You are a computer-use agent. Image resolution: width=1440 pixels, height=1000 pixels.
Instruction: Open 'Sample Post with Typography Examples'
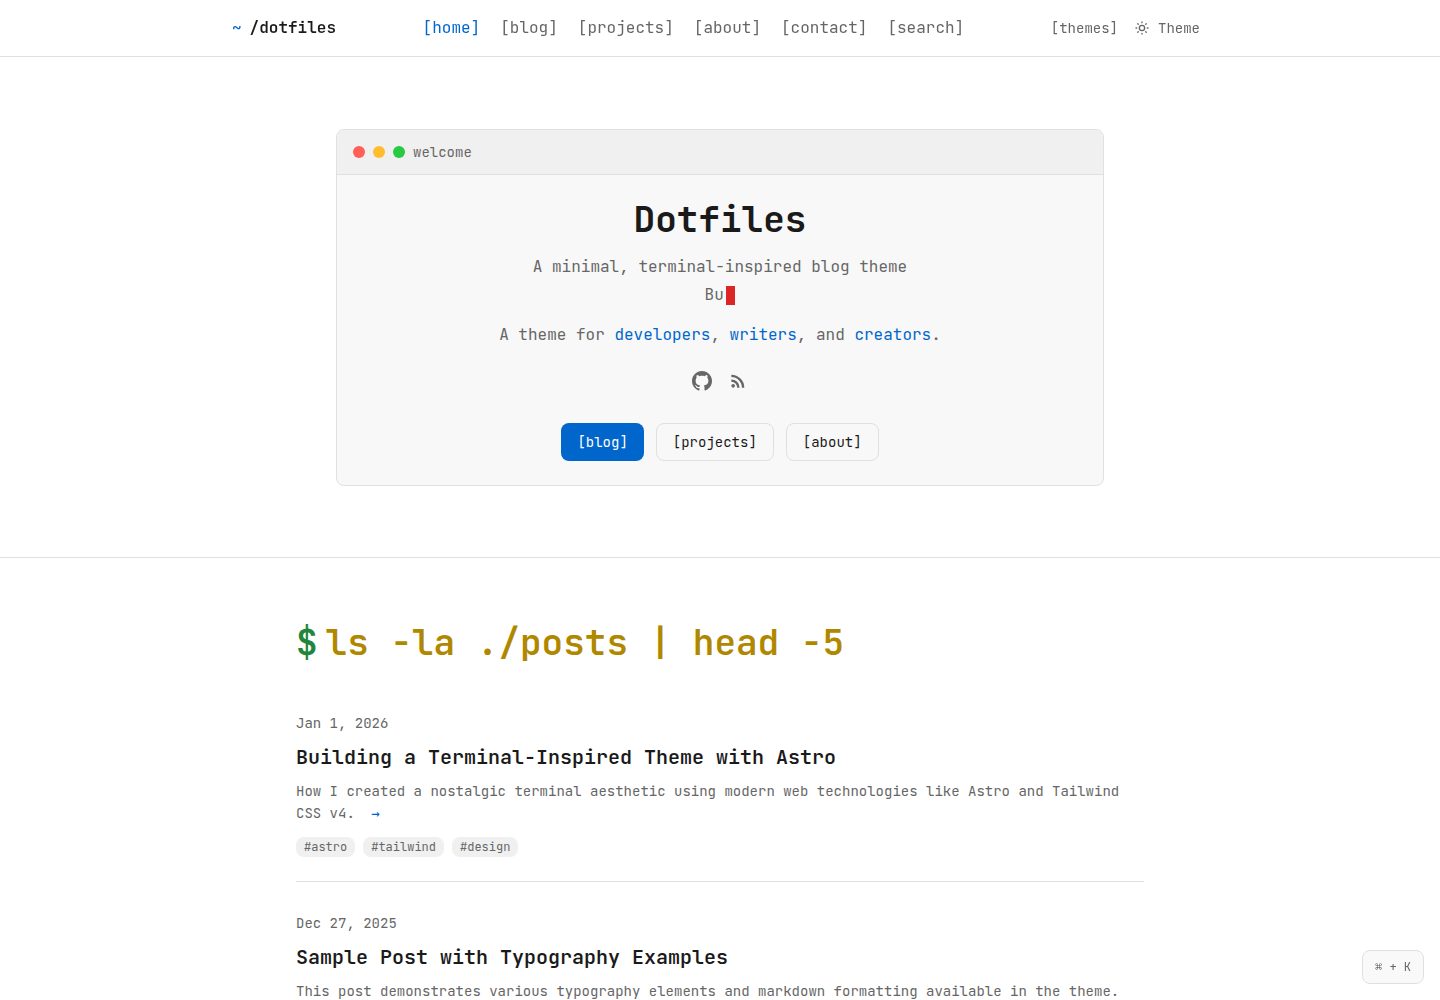(512, 957)
